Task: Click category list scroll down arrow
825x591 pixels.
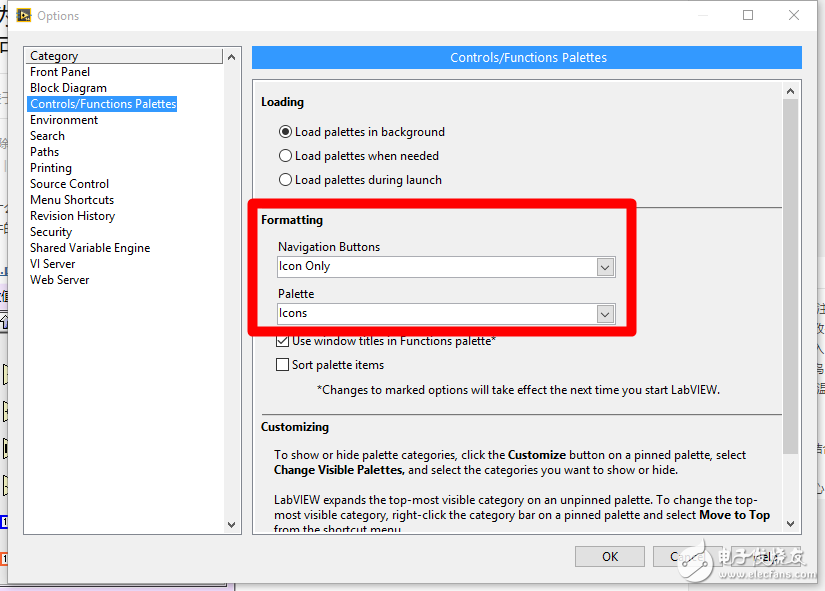Action: [x=232, y=525]
